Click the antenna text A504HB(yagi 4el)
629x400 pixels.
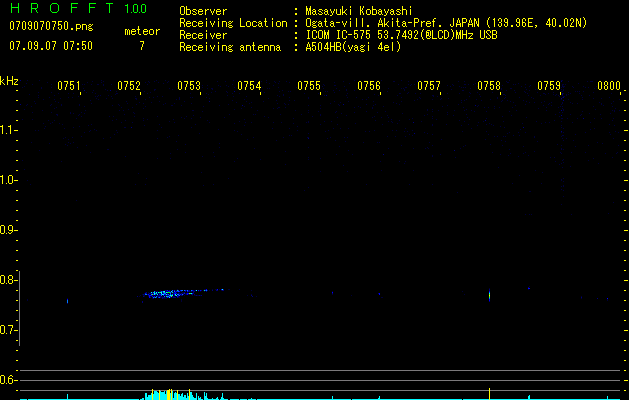(x=353, y=47)
